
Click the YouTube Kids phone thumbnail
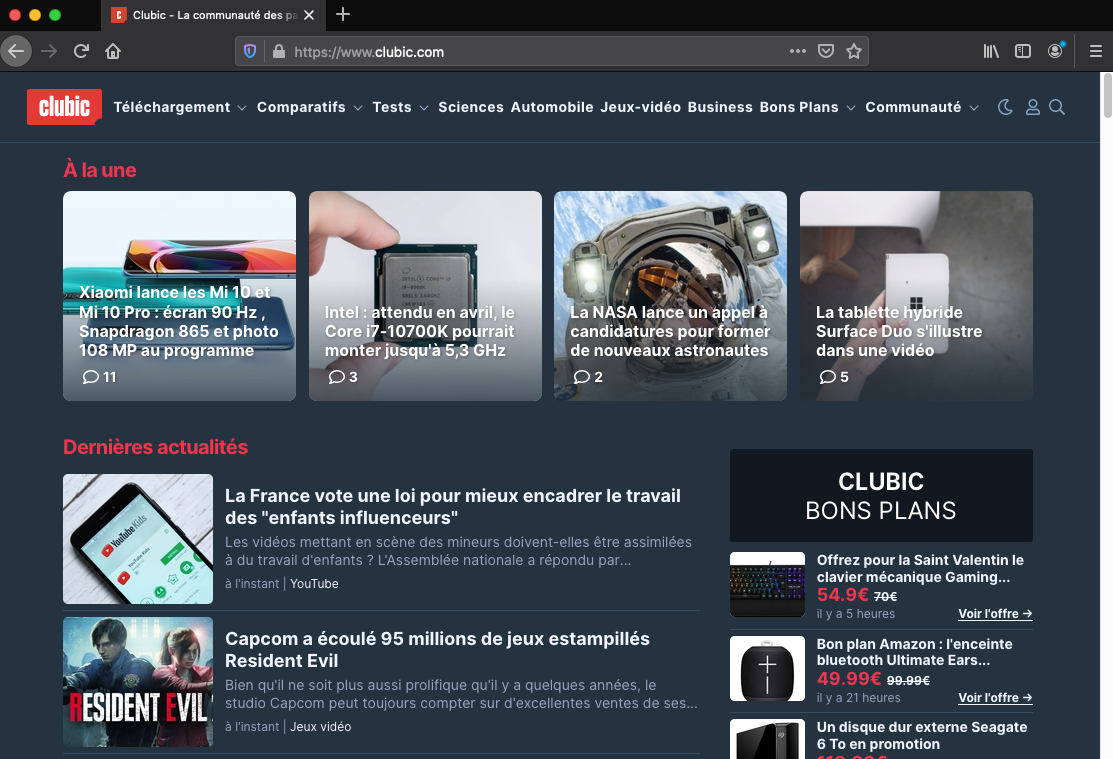(x=138, y=539)
